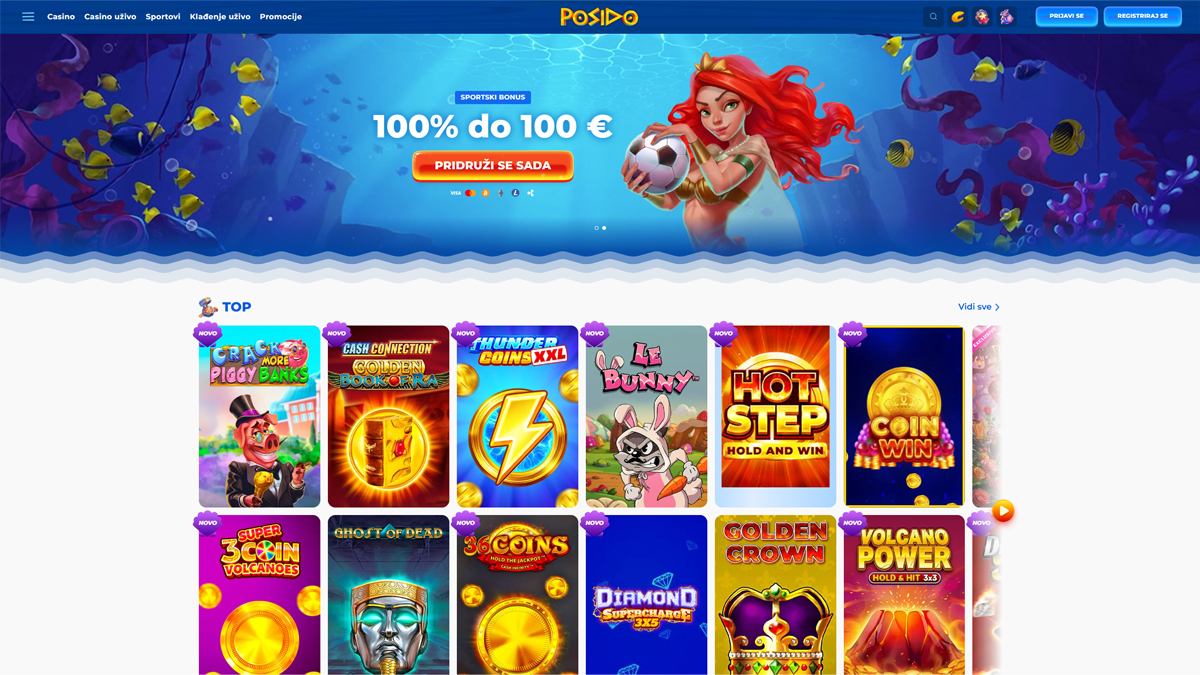Open Le Bunny game thumbnail

click(646, 416)
